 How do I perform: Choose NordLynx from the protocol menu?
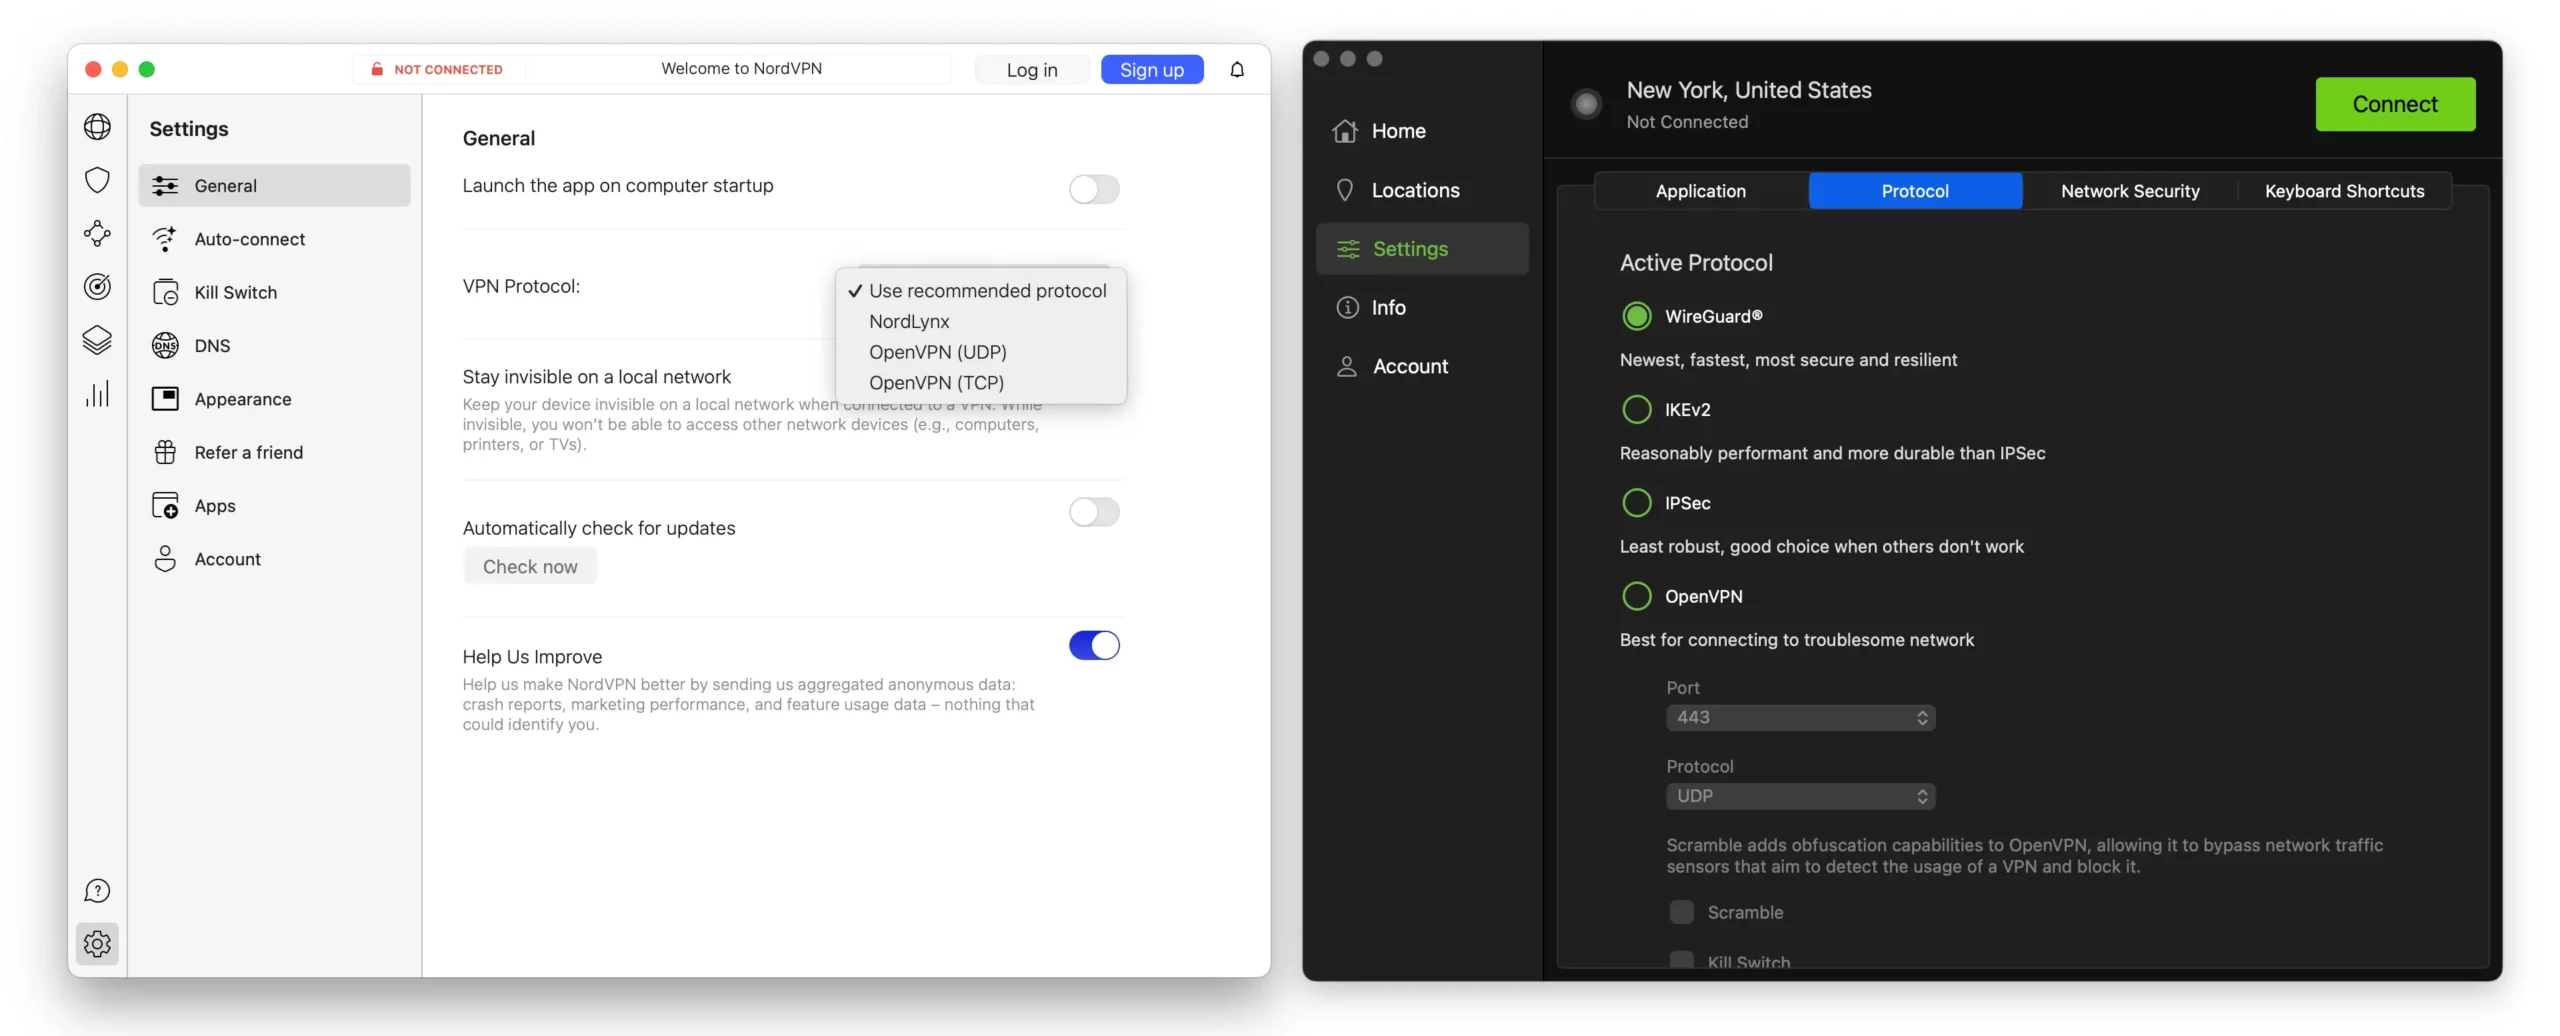pos(981,322)
